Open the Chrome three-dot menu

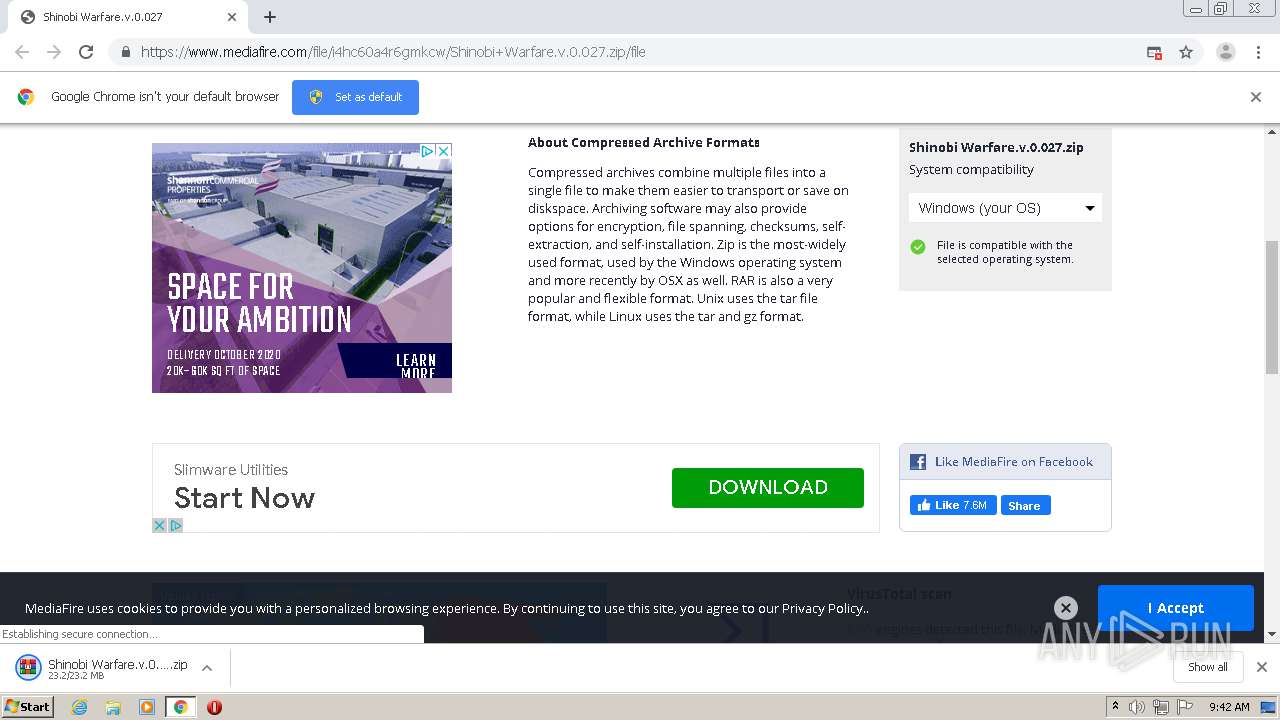1258,52
